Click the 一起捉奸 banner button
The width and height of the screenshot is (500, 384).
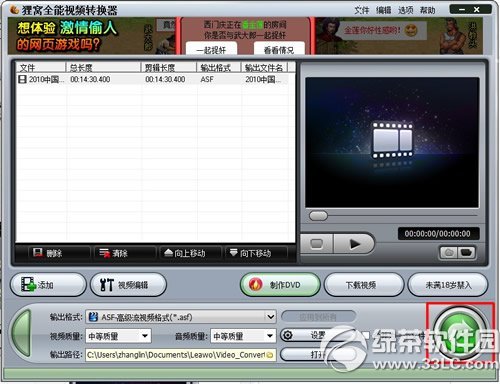(x=211, y=49)
